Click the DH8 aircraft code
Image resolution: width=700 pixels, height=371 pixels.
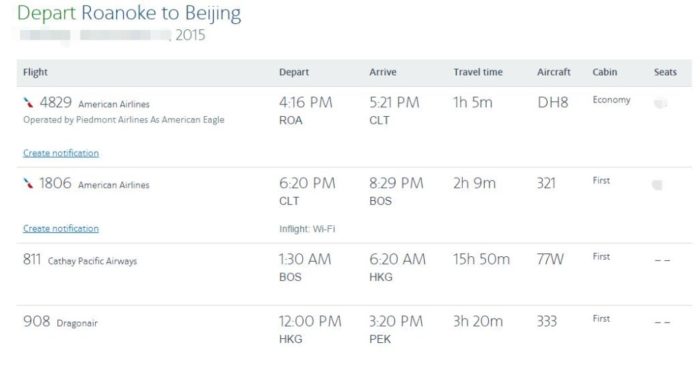coord(553,103)
